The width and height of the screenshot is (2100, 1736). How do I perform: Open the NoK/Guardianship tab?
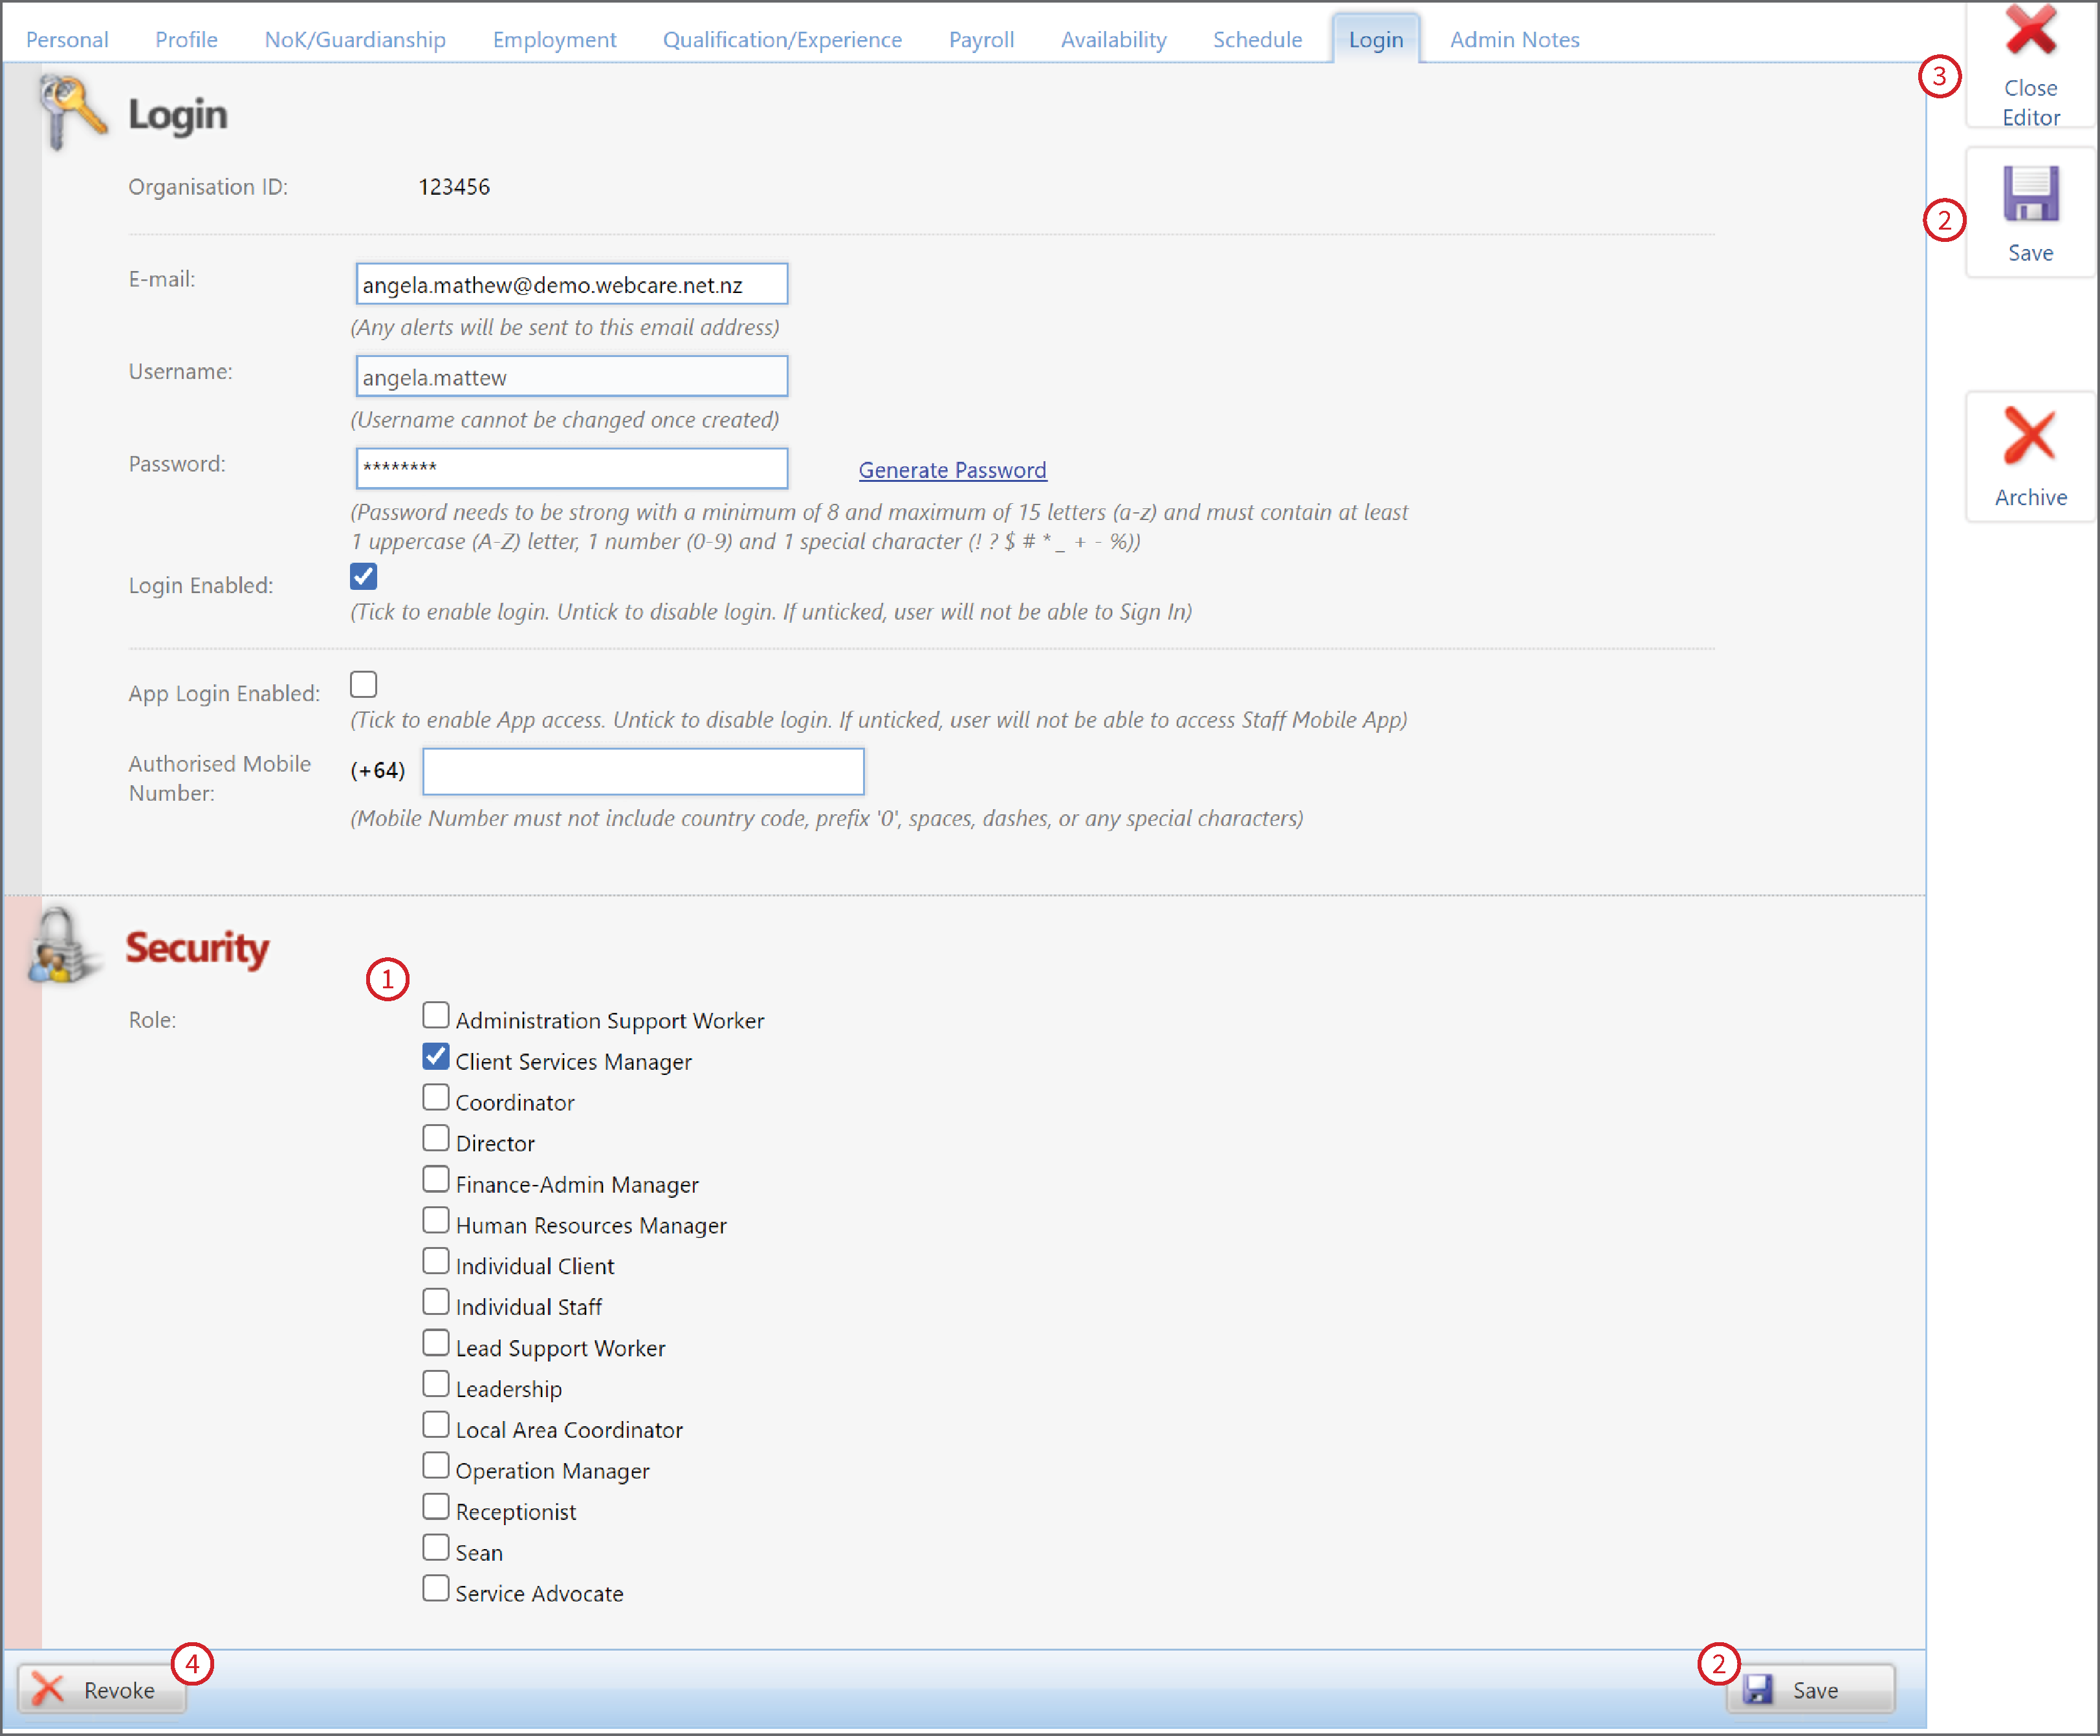point(355,40)
